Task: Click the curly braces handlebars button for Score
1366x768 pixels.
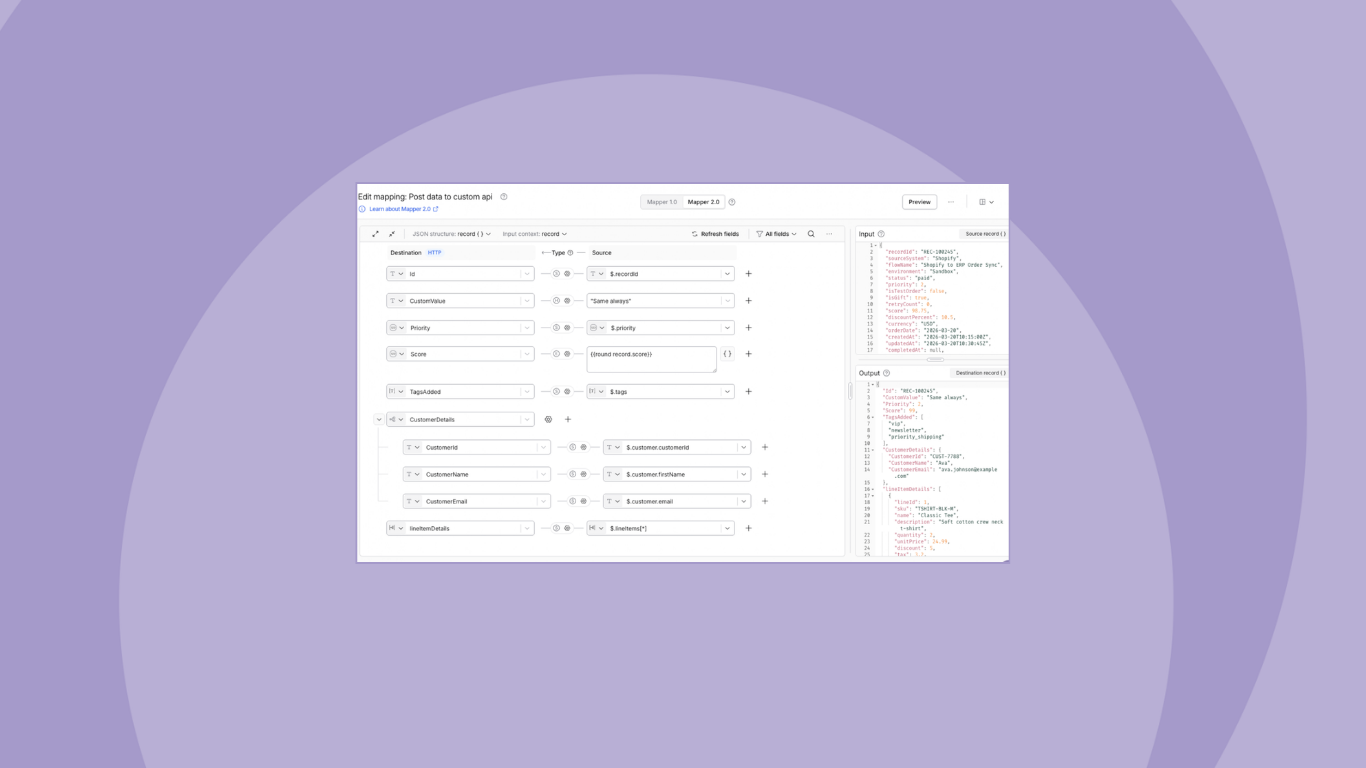Action: pos(727,354)
